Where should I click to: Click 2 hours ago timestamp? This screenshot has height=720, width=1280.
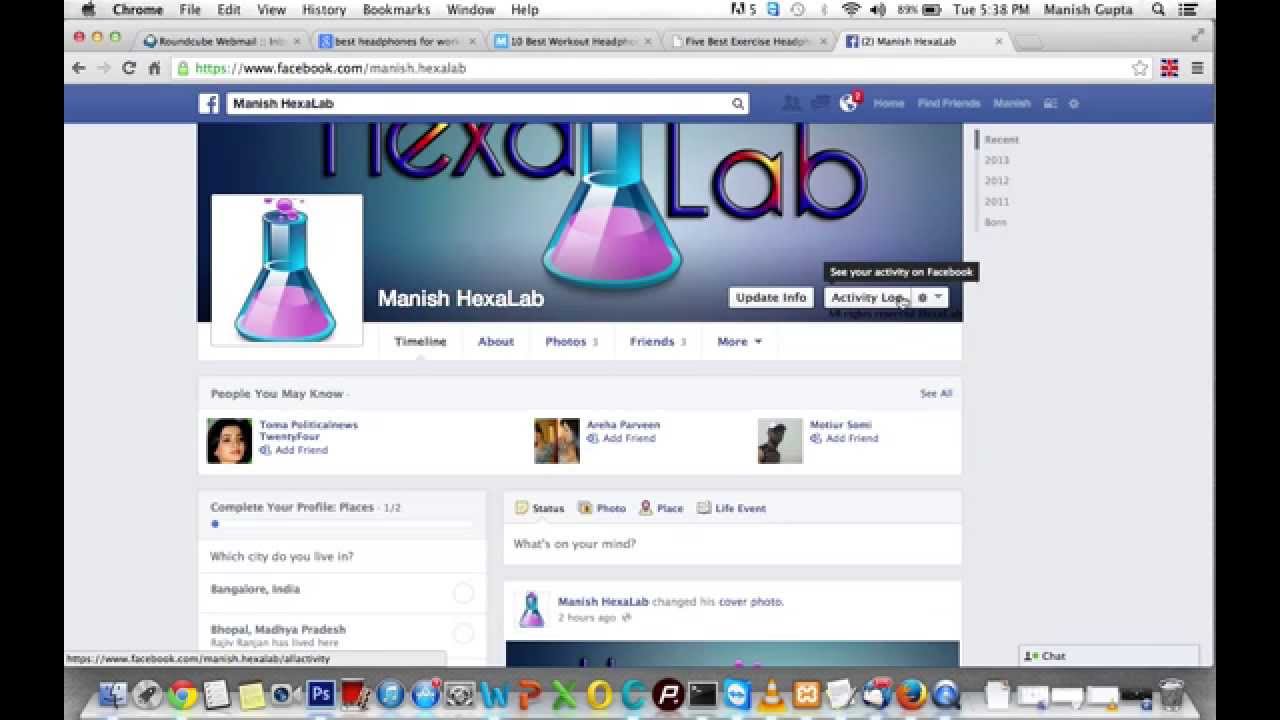(586, 618)
